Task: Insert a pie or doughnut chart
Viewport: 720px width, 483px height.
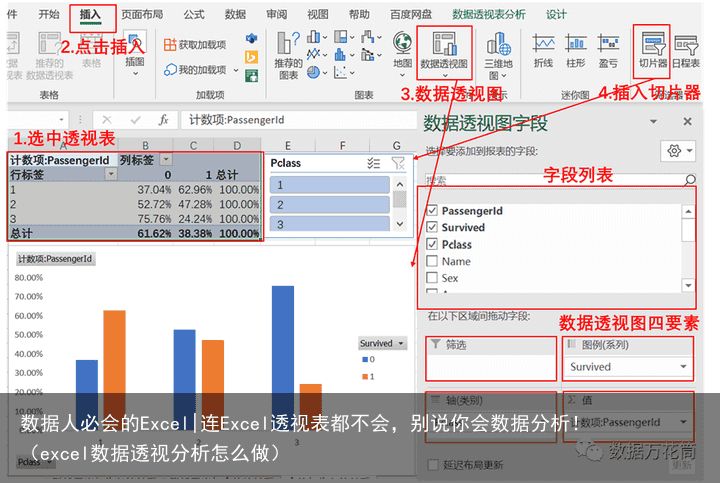Action: 317,72
